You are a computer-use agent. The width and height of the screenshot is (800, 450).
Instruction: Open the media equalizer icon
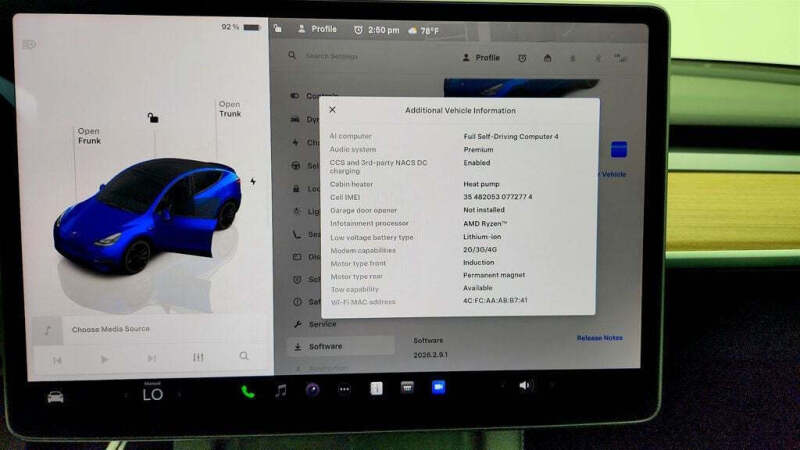pyautogui.click(x=198, y=357)
